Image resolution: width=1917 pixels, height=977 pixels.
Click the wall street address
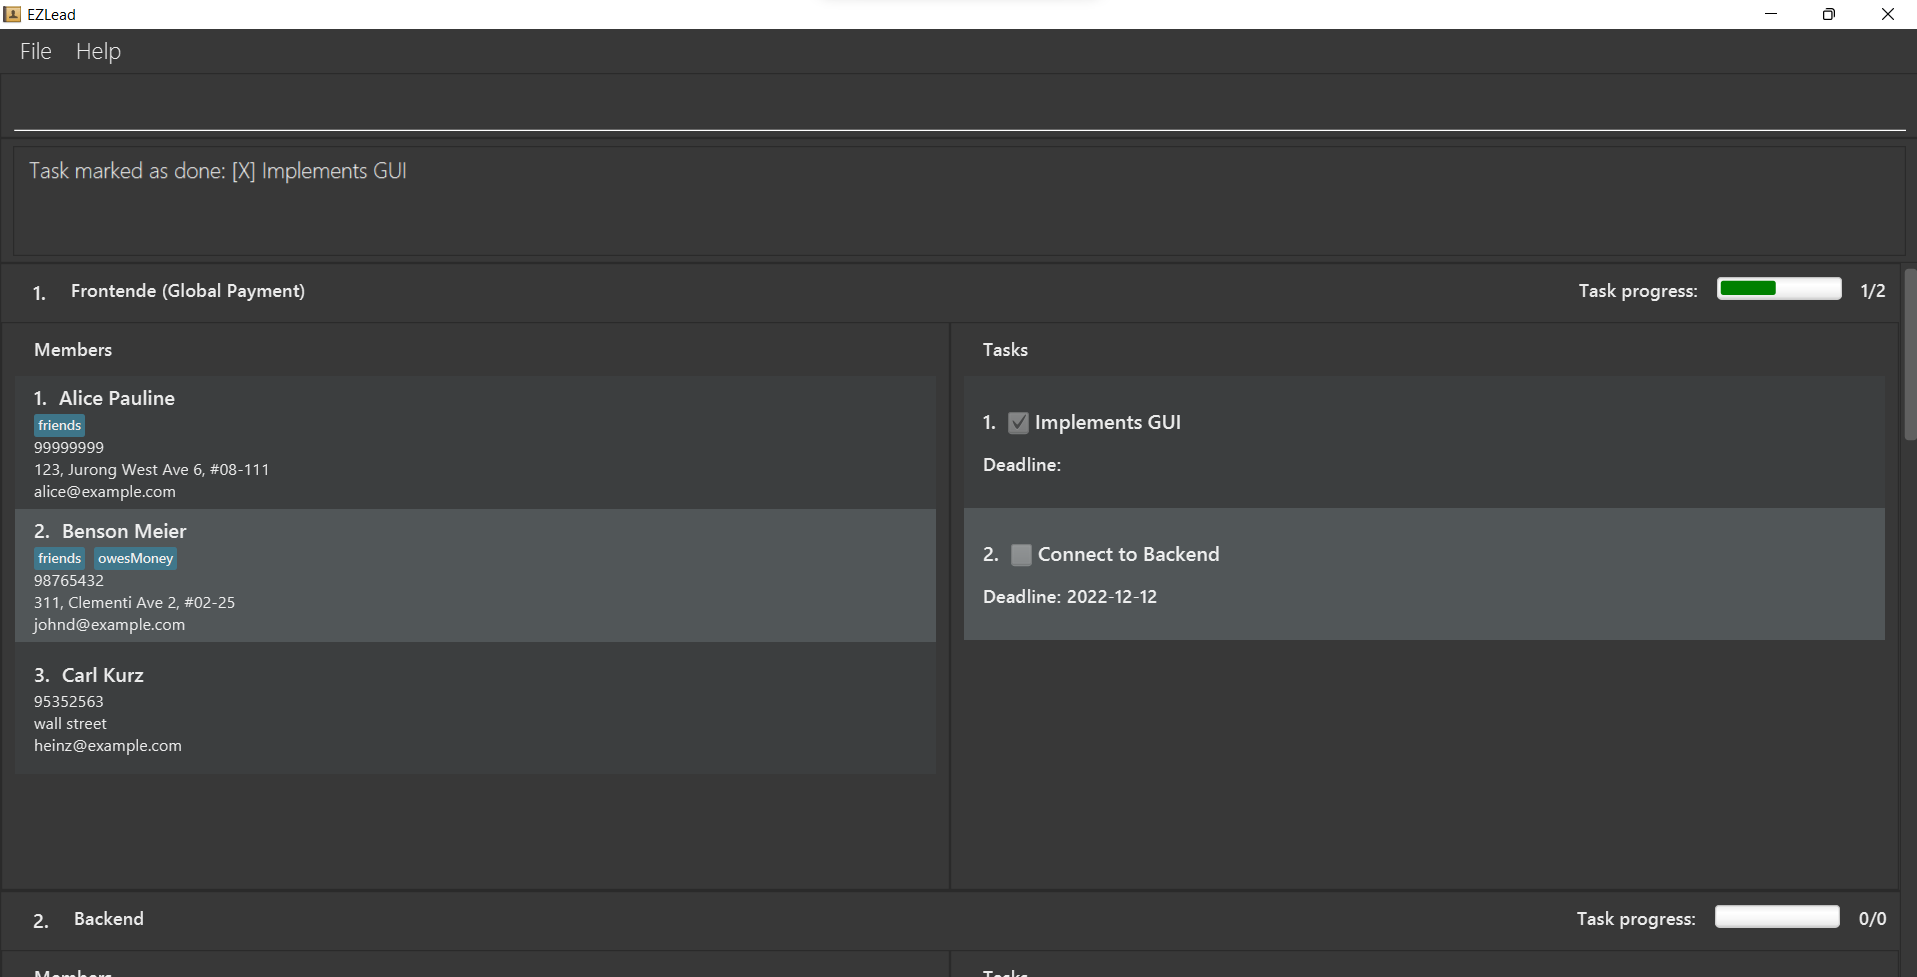[x=70, y=724]
